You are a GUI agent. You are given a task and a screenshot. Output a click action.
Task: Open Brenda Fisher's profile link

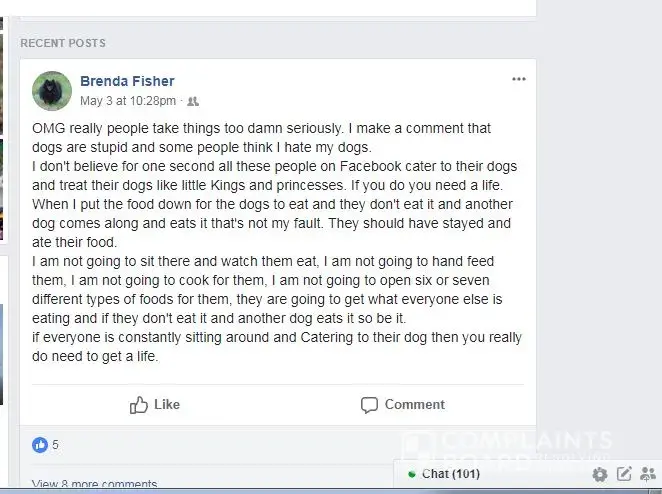[127, 81]
